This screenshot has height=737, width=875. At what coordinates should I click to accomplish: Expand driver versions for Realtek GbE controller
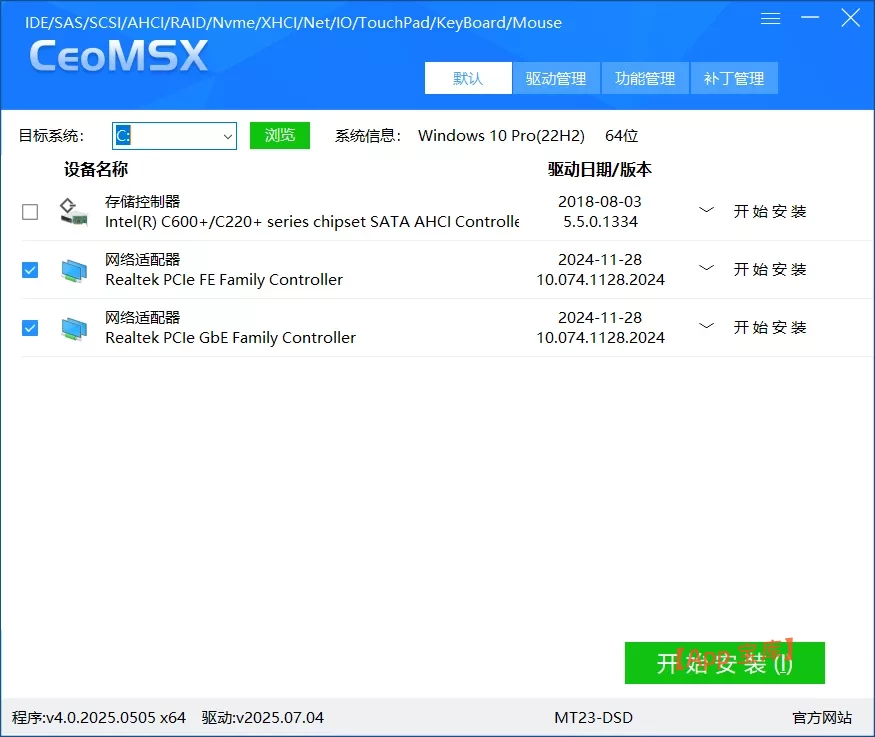tap(707, 327)
